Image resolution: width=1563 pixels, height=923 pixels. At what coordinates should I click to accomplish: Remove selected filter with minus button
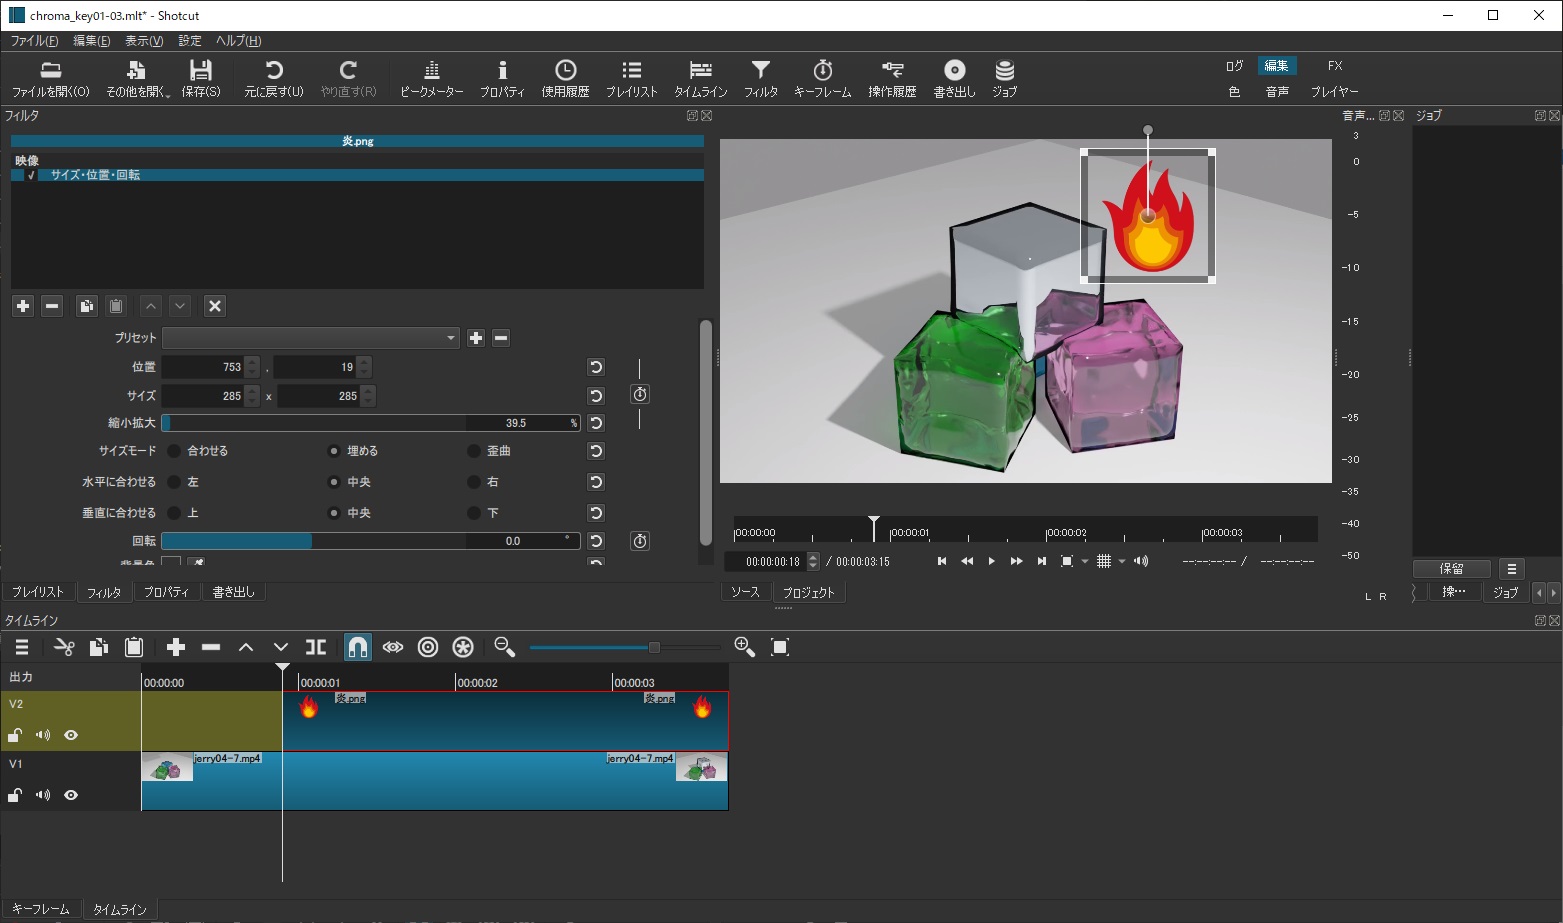(53, 306)
